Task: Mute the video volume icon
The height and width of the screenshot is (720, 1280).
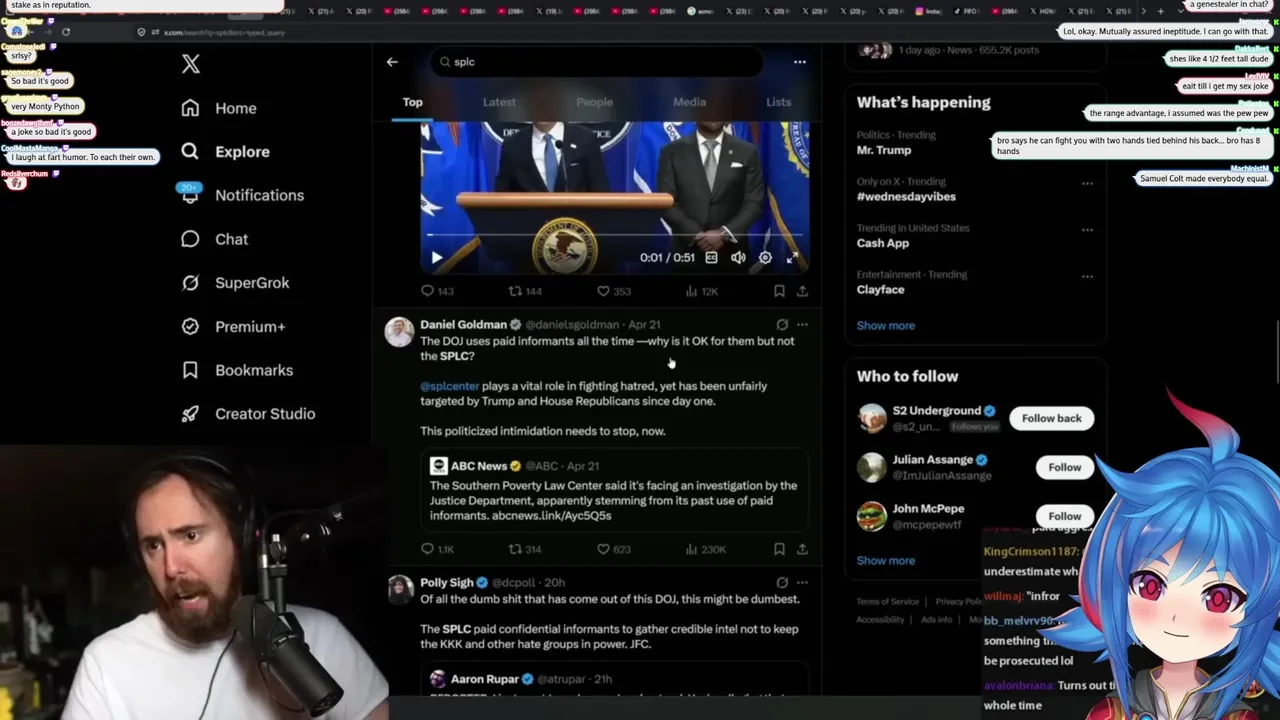Action: (x=738, y=258)
